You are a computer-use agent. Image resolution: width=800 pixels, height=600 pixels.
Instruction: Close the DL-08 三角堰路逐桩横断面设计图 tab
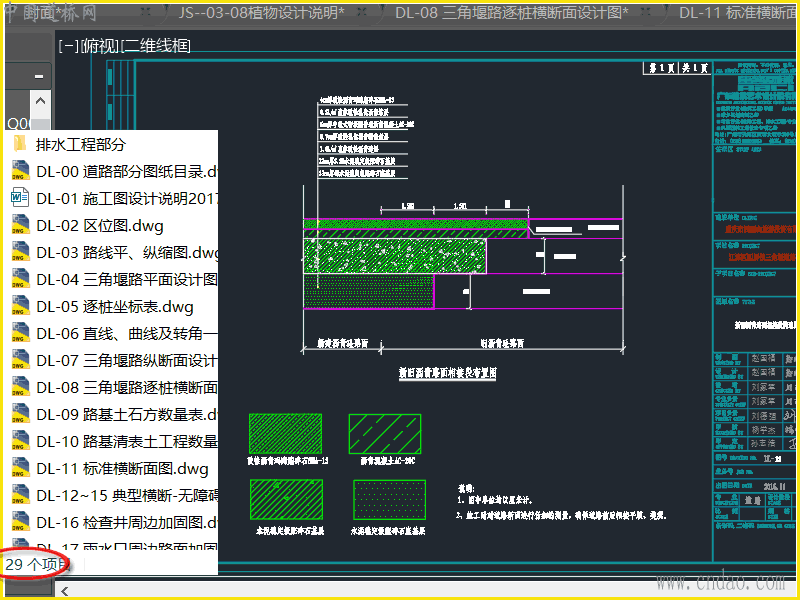point(645,12)
